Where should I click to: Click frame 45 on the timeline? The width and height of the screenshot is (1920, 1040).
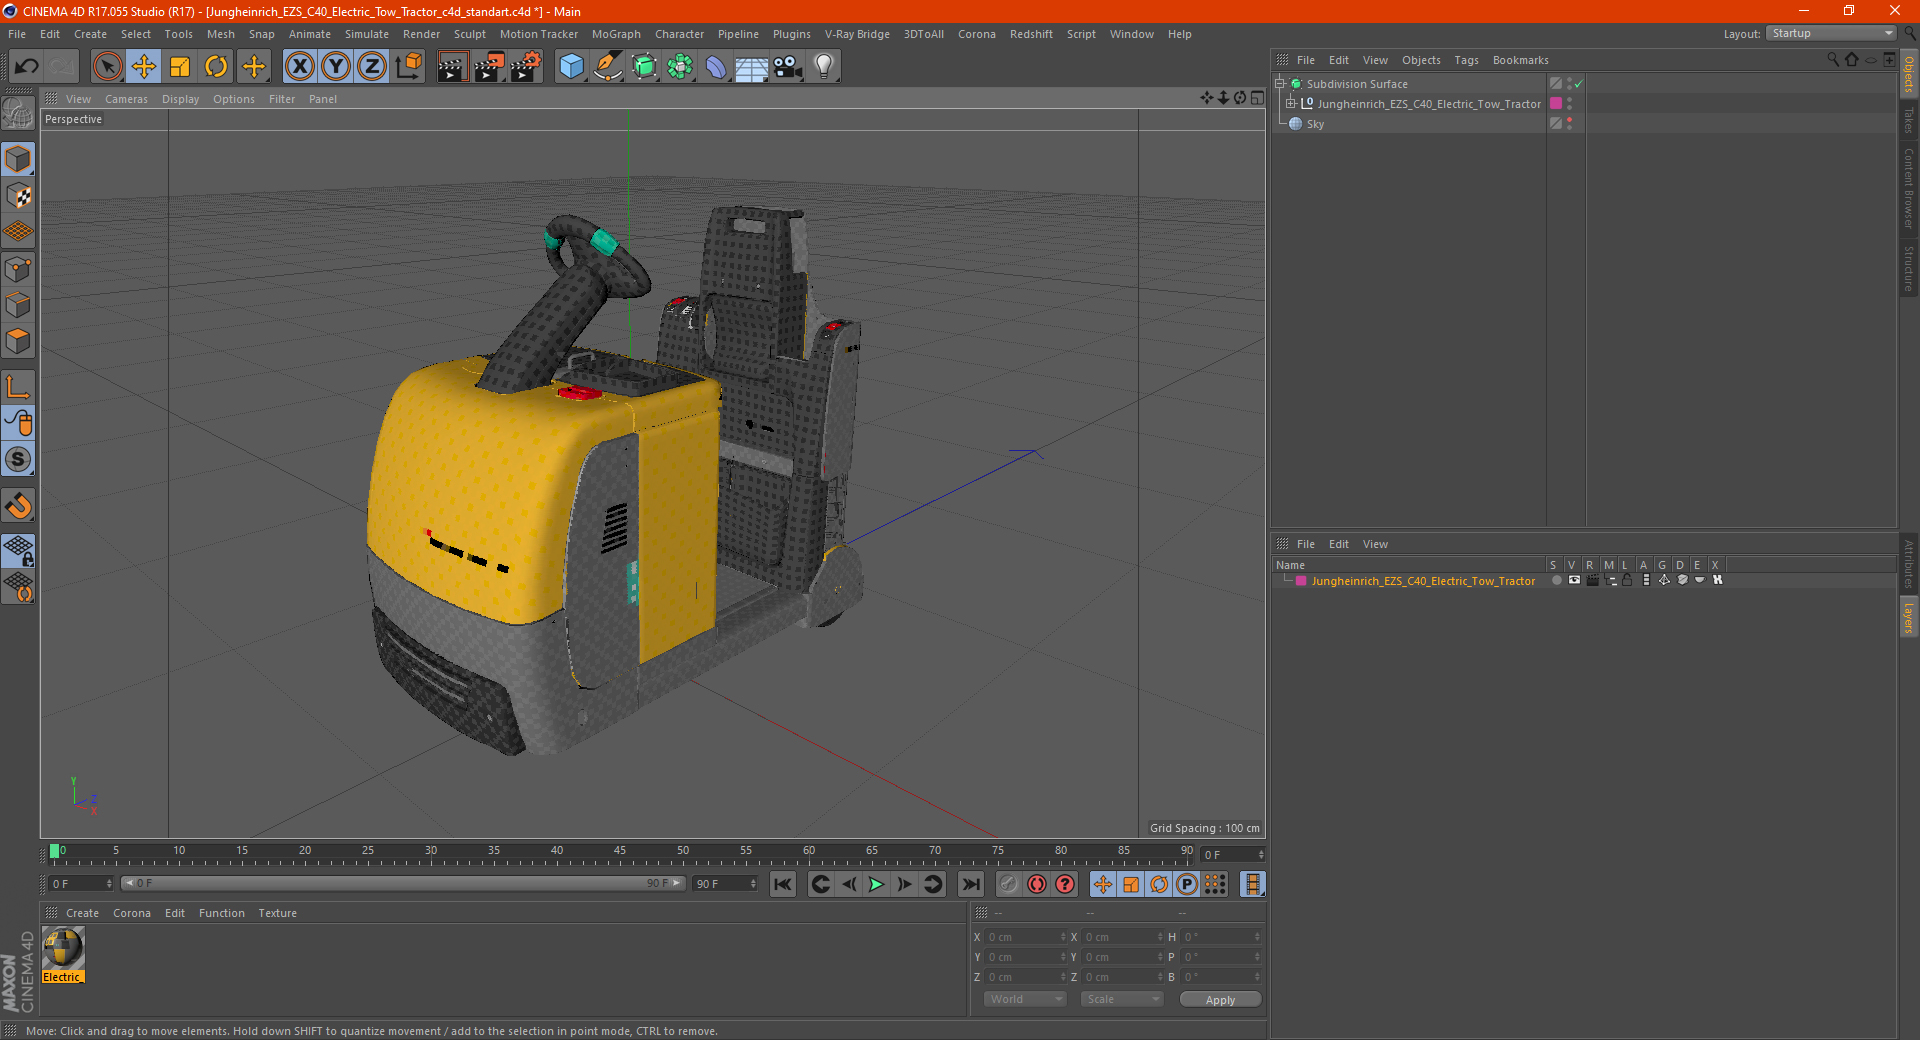tap(620, 851)
